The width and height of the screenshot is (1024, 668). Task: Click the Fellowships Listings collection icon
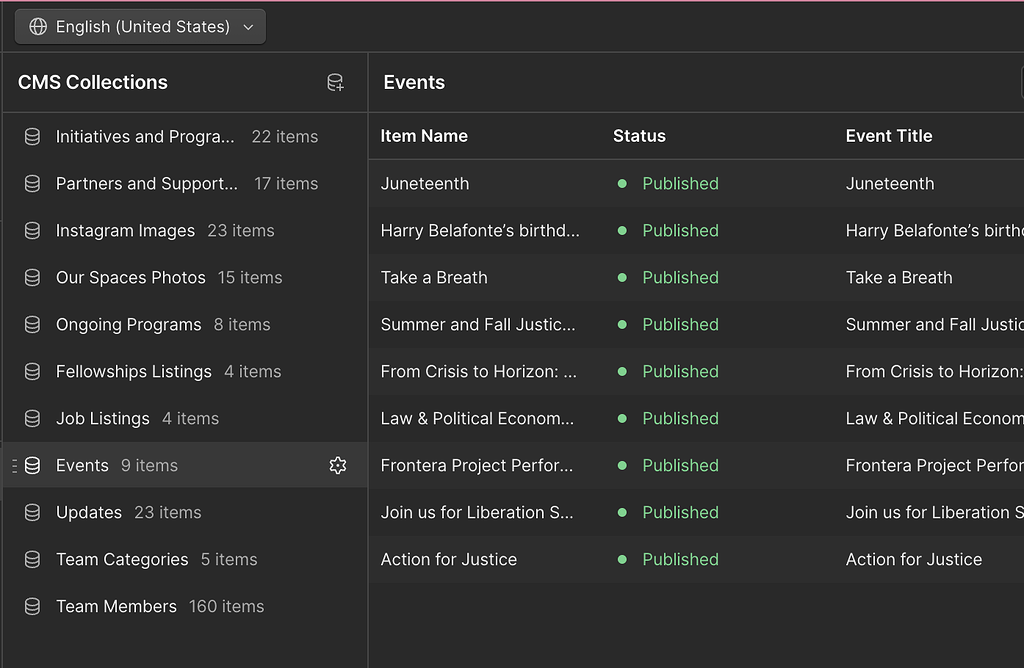[31, 371]
